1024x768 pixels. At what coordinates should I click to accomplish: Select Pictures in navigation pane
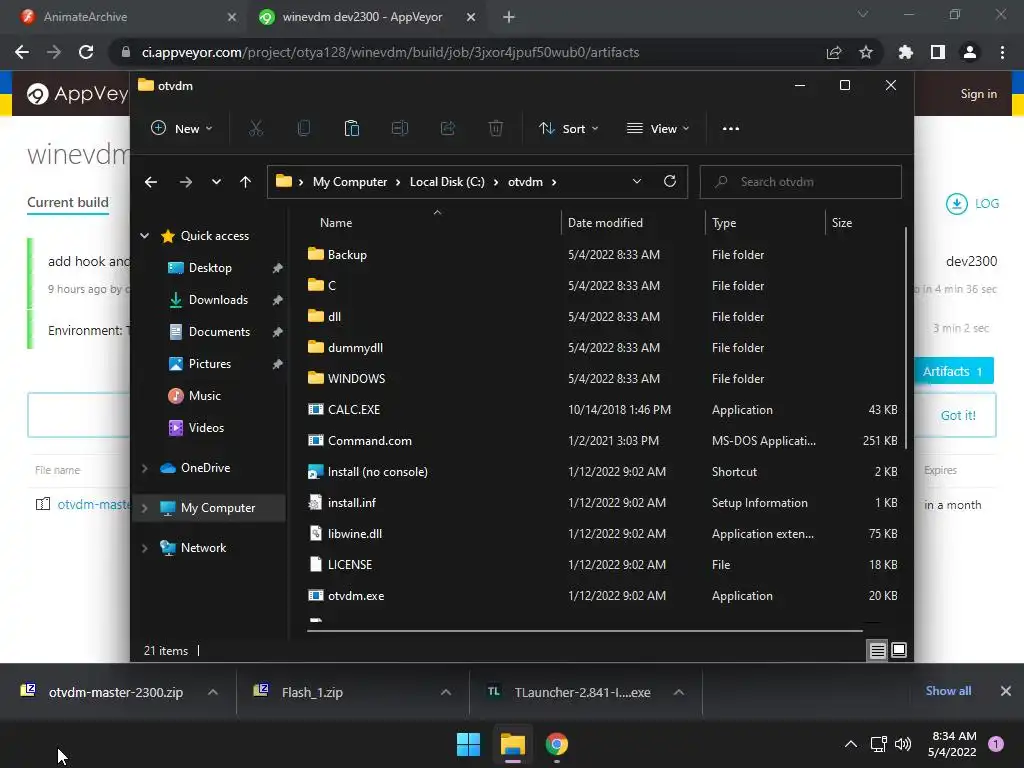pyautogui.click(x=209, y=364)
